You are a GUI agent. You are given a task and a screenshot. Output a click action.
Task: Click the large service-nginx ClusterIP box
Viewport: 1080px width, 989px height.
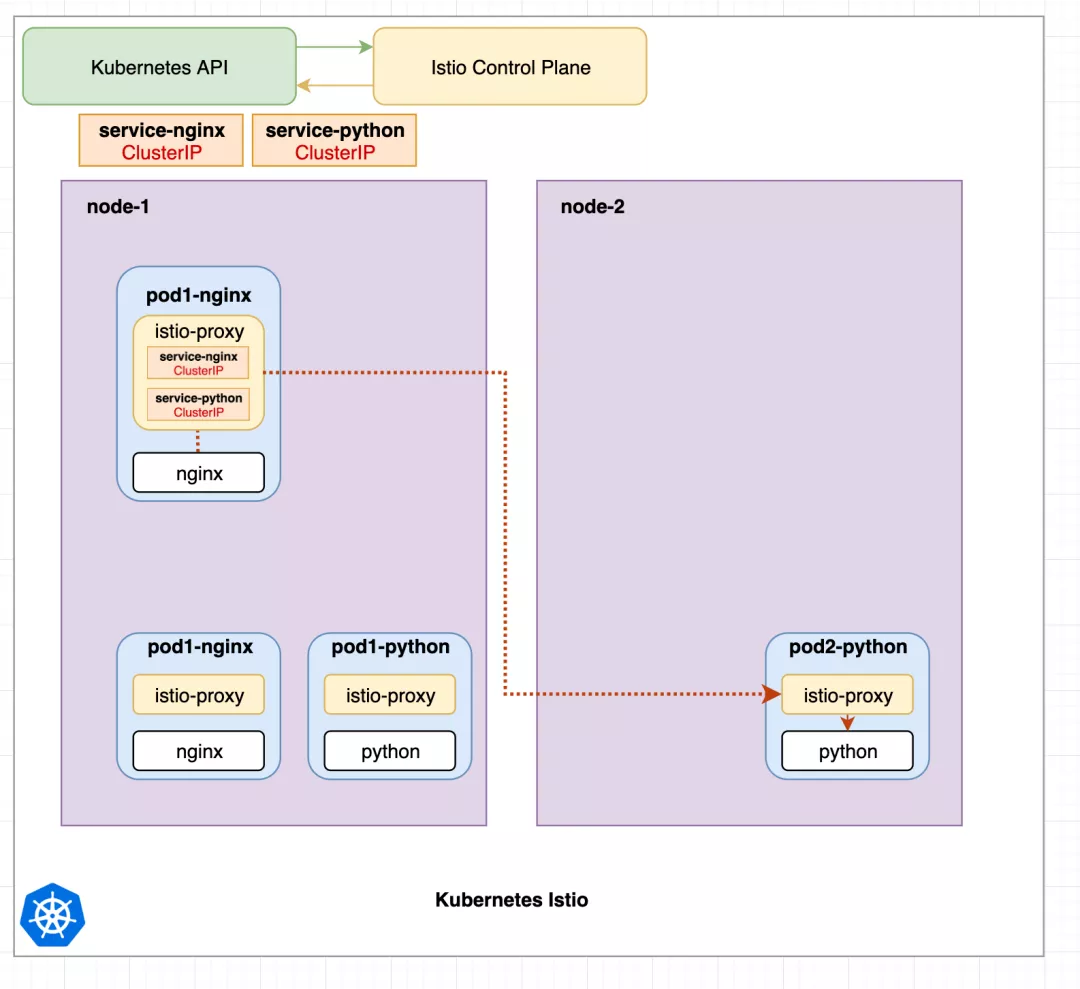point(161,140)
